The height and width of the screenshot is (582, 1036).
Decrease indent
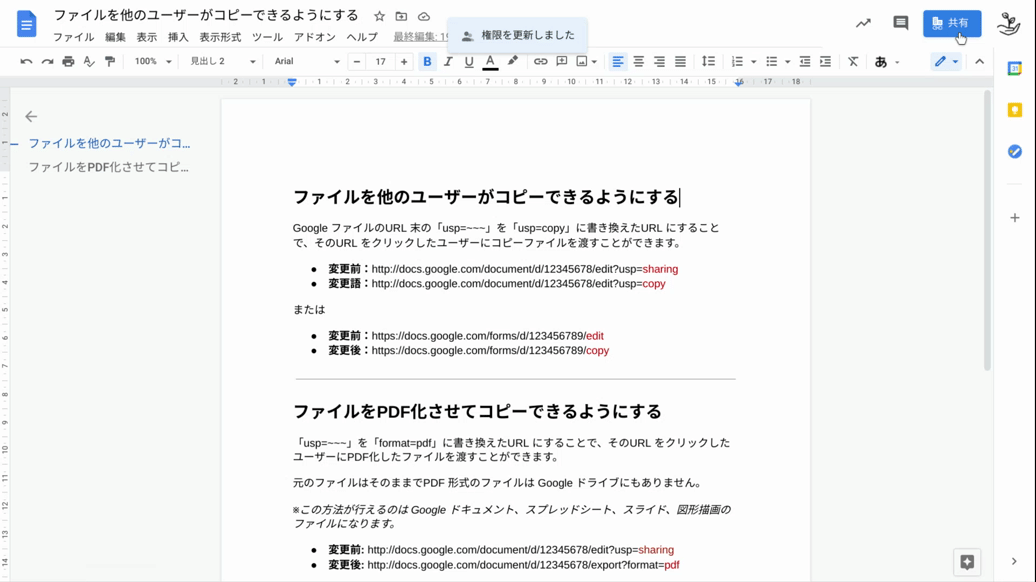click(x=805, y=61)
